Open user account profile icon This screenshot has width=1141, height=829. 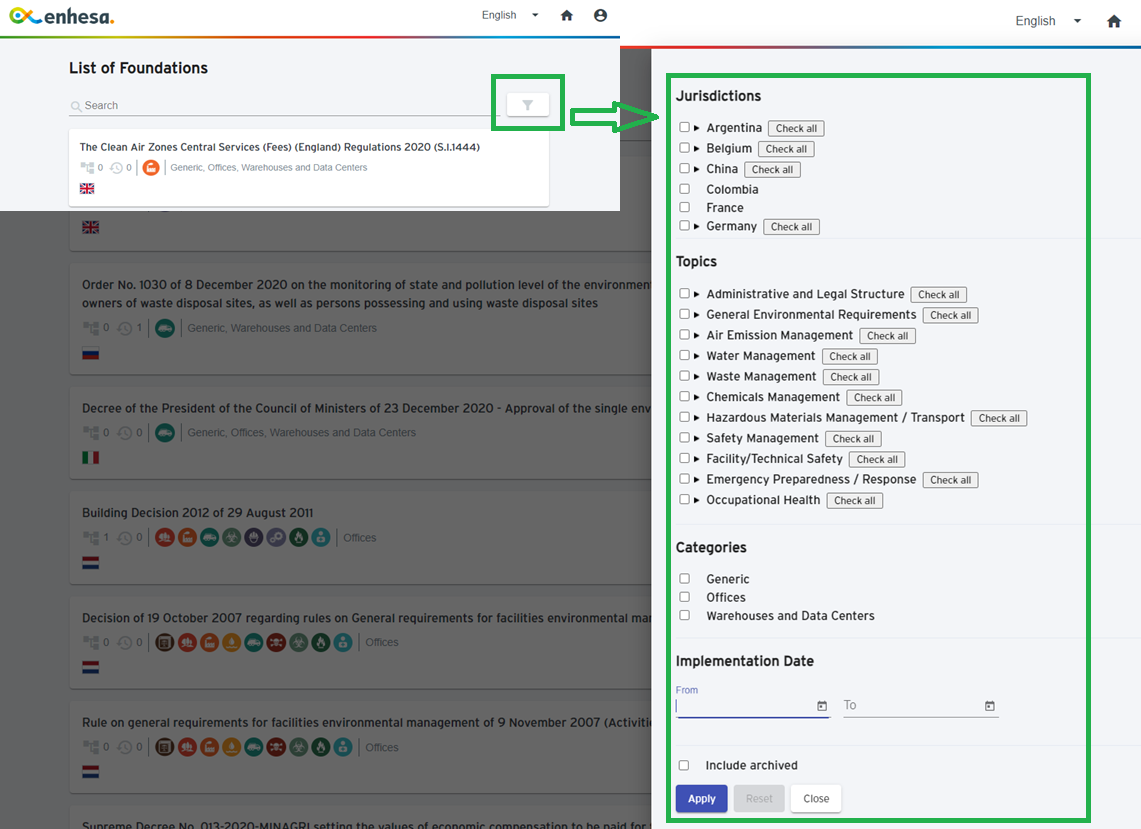[600, 15]
